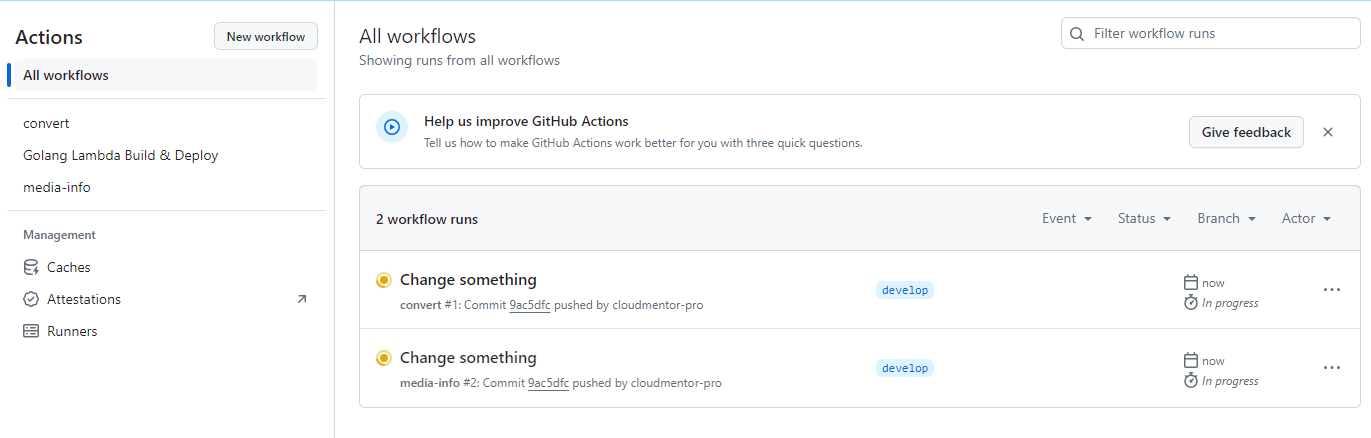The image size is (1371, 438).
Task: Open more options for media-info #2 run
Action: [x=1331, y=368]
